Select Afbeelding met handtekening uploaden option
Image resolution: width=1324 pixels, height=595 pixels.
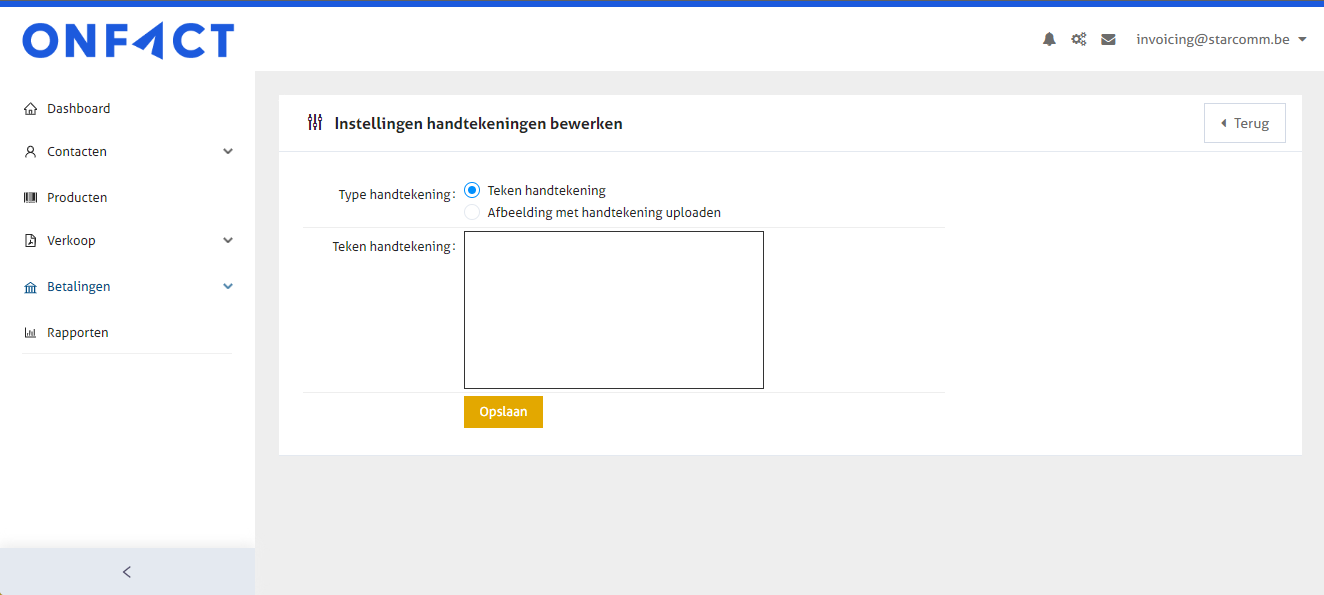[x=472, y=212]
